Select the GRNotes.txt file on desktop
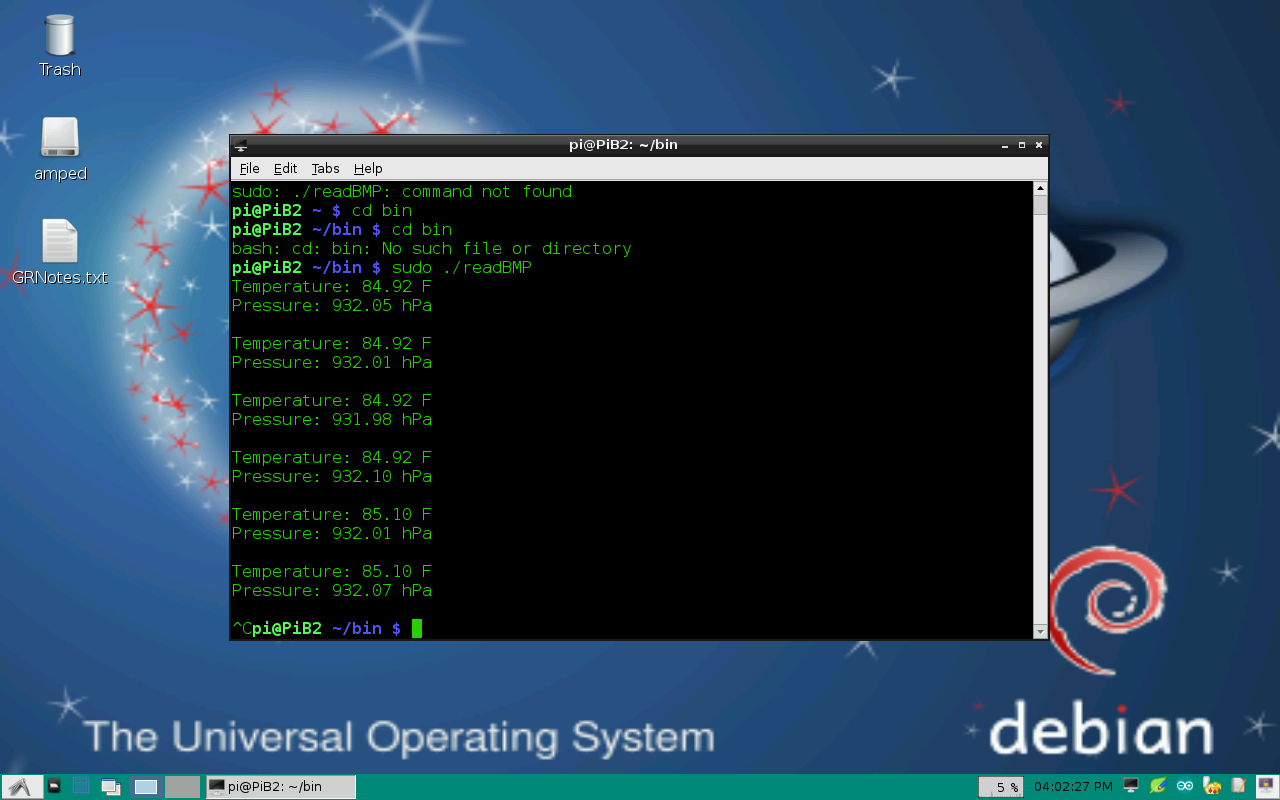 pos(60,253)
